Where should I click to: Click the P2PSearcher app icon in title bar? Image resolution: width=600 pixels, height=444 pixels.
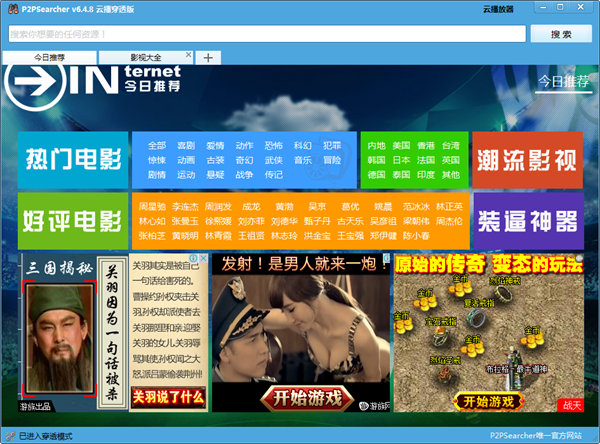pos(10,9)
